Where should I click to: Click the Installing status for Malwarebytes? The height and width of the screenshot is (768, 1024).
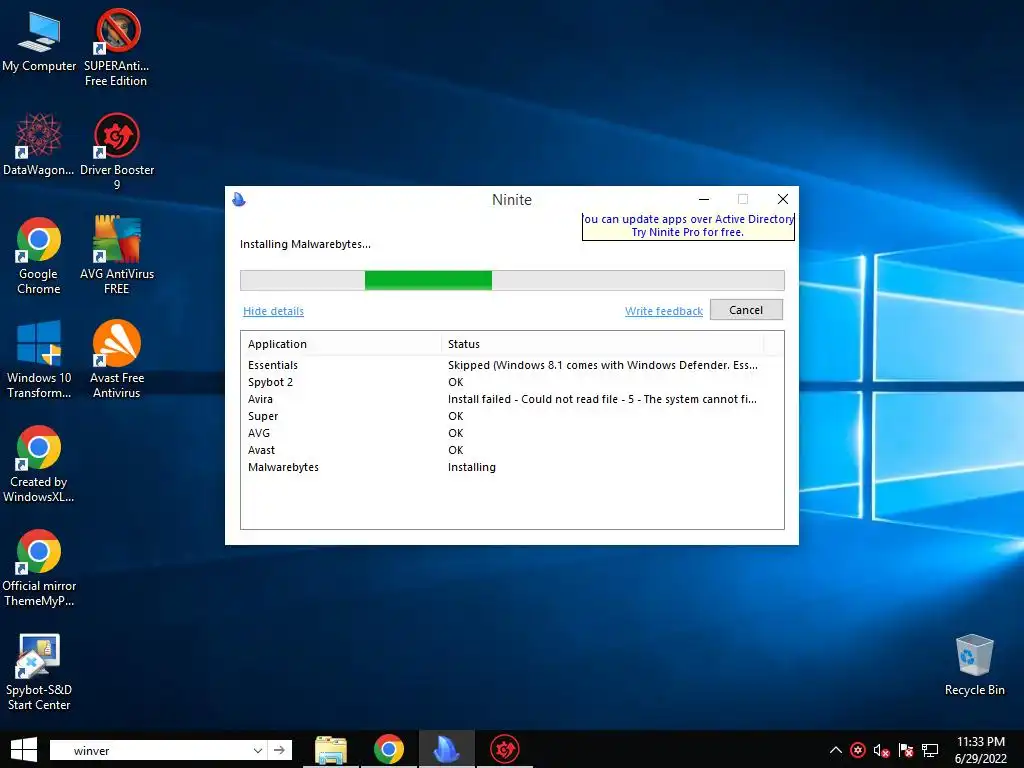(472, 467)
